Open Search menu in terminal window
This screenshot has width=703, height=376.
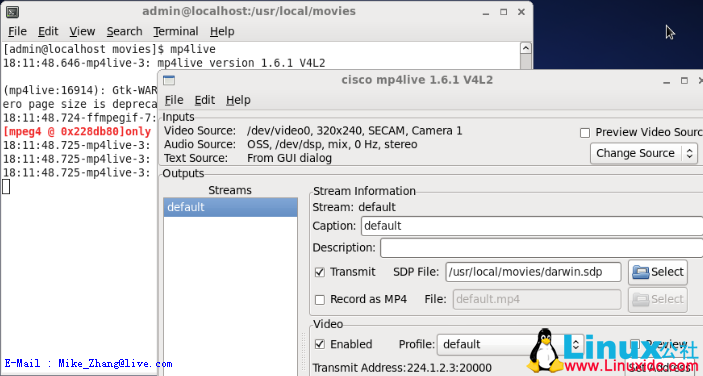pyautogui.click(x=124, y=31)
